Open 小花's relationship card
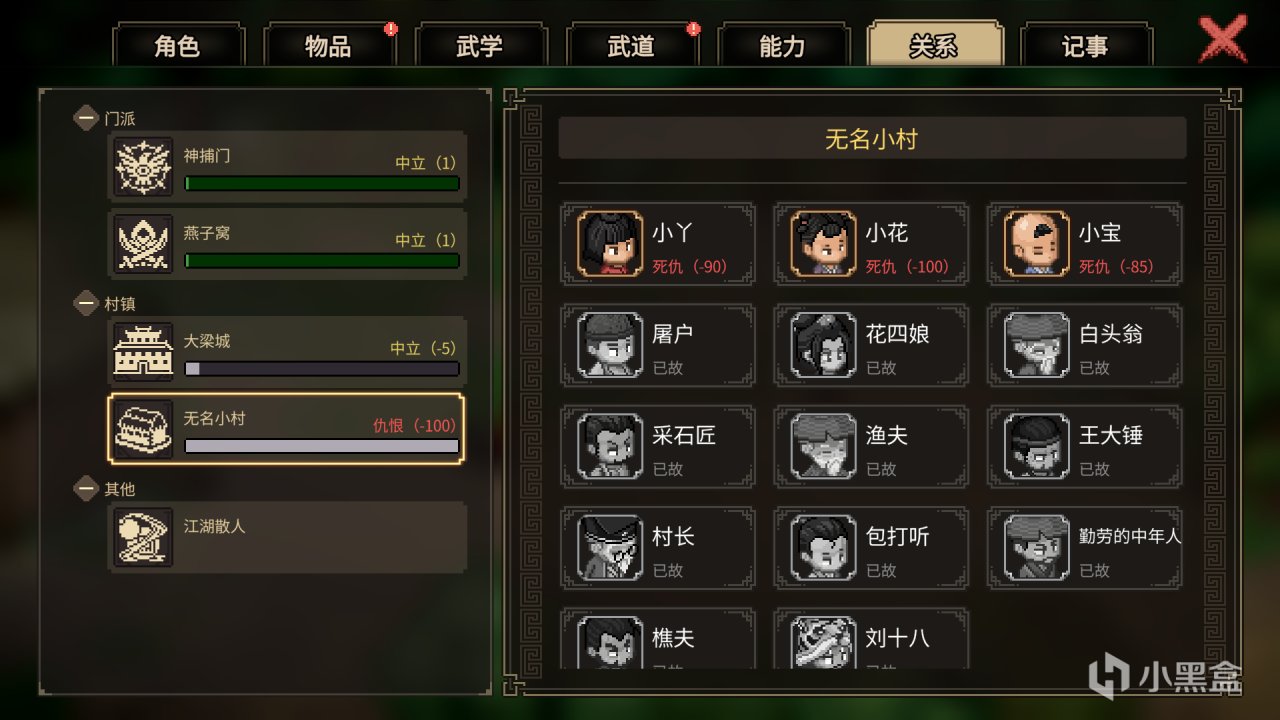1280x720 pixels. [872, 244]
